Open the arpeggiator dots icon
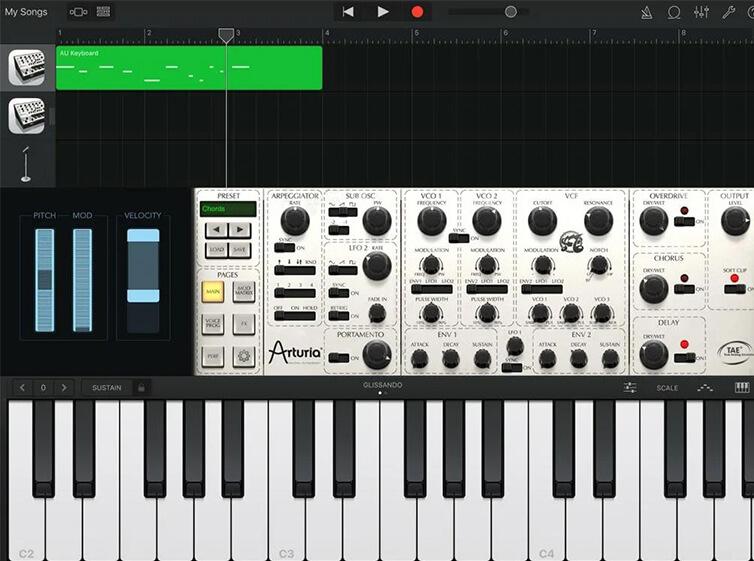Viewport: 754px width, 561px height. pos(705,387)
